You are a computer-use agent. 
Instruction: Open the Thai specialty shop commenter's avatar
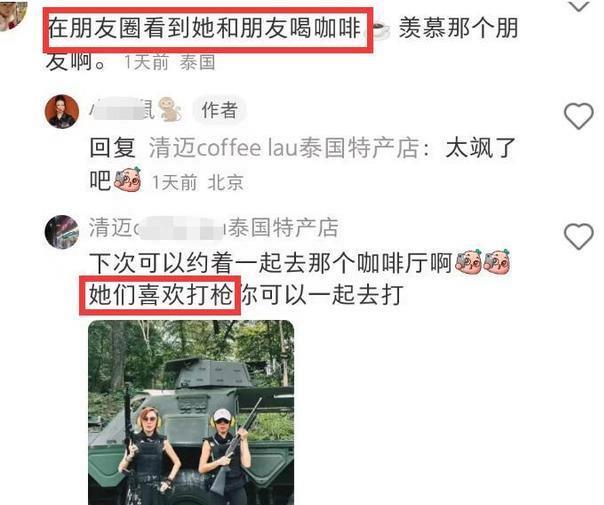point(62,232)
